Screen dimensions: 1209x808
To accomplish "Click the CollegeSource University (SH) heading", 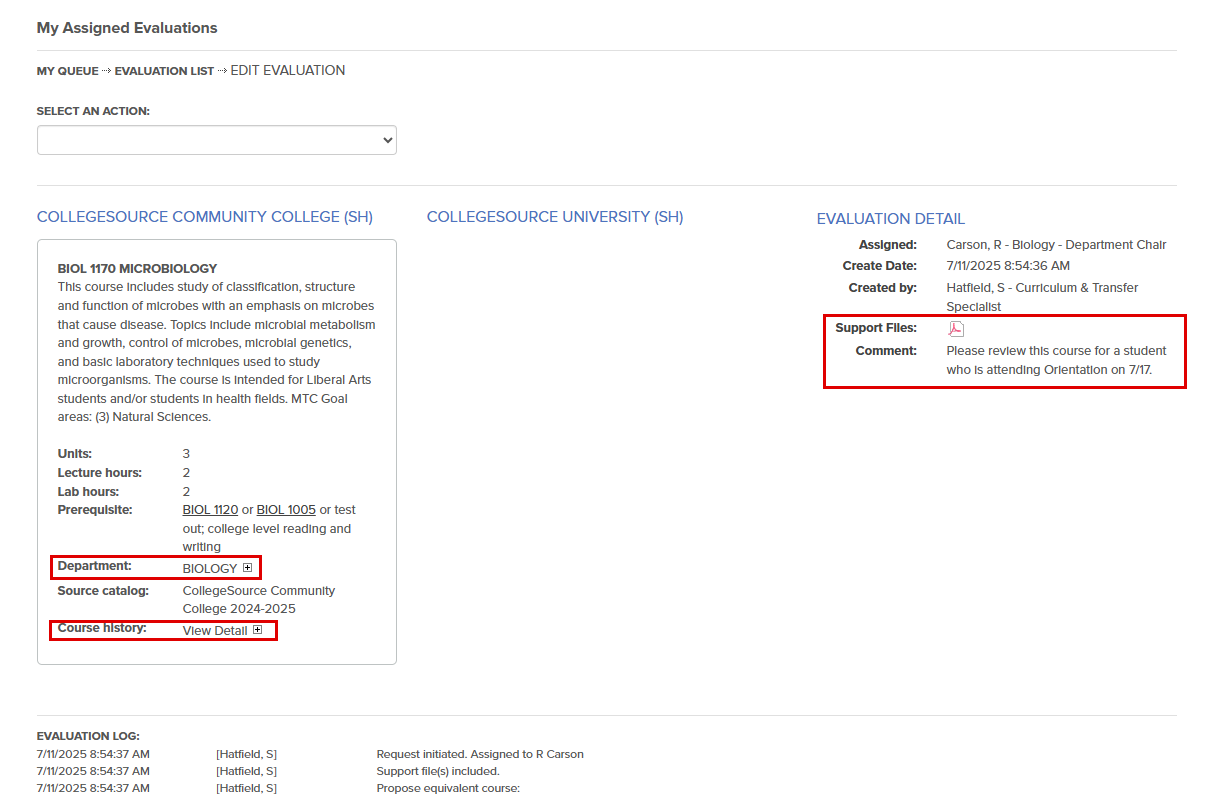I will (555, 217).
